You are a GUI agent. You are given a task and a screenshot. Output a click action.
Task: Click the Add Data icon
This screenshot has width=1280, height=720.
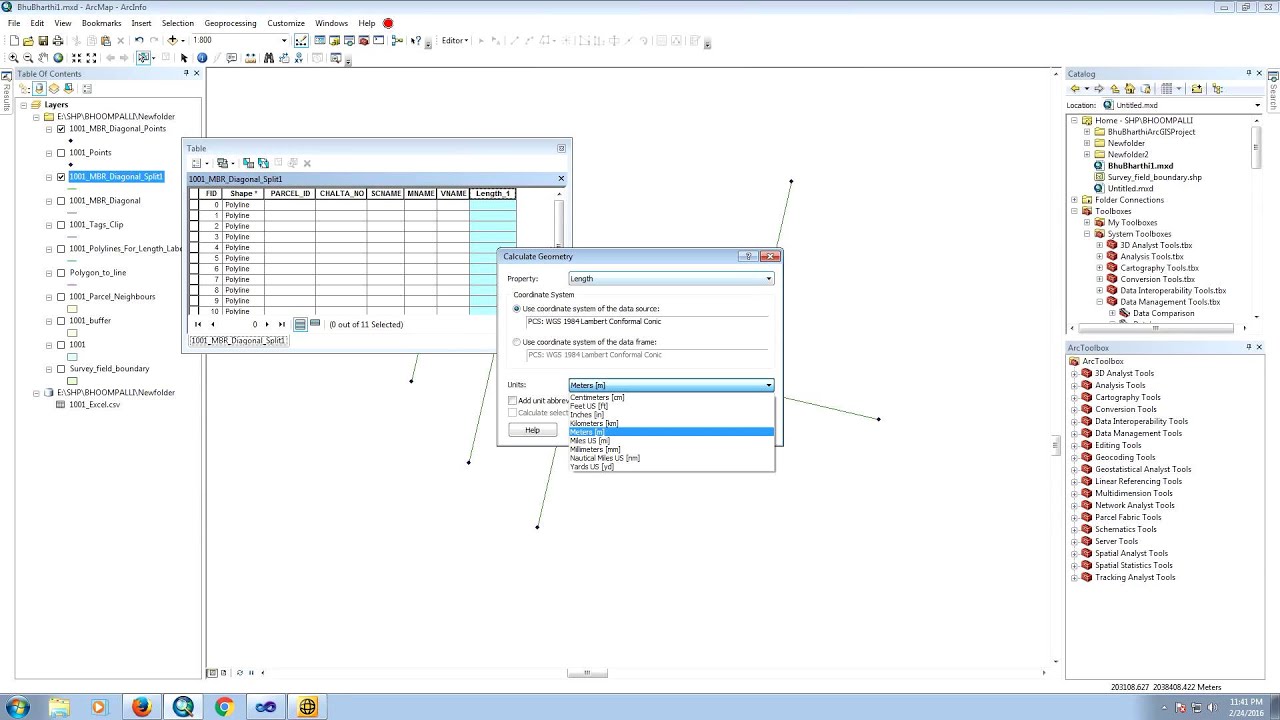click(x=172, y=41)
